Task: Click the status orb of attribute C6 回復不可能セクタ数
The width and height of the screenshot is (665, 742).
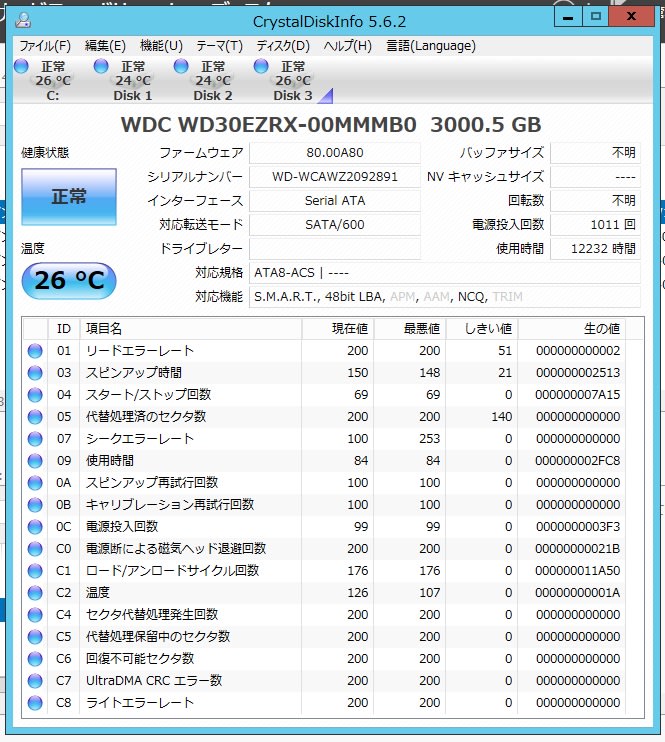Action: coord(35,659)
